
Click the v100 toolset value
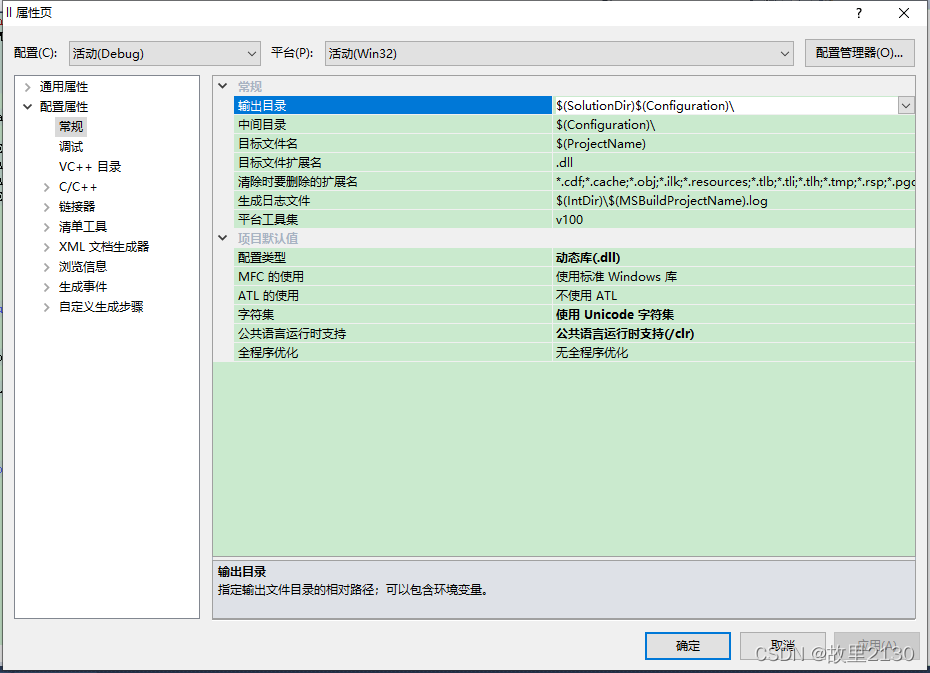pos(734,219)
